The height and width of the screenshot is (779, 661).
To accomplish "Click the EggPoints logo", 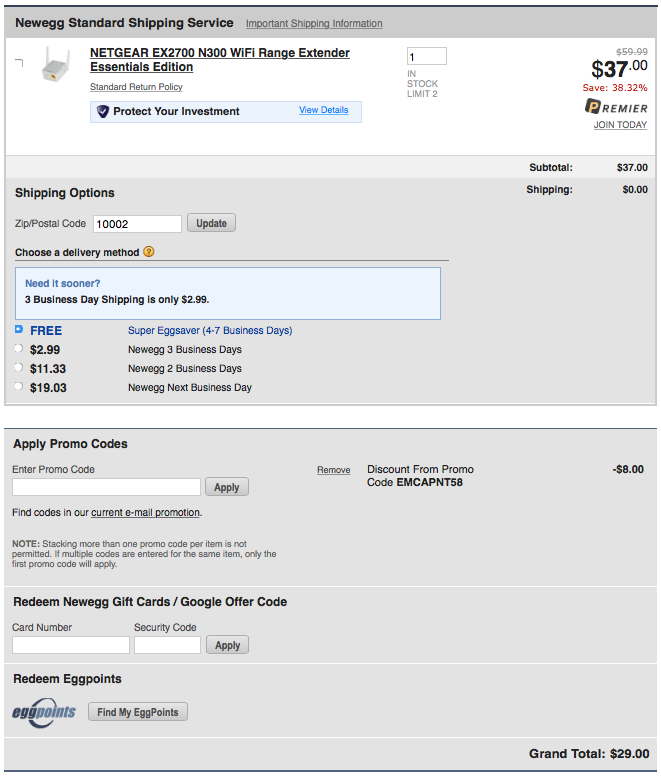I will tap(44, 713).
